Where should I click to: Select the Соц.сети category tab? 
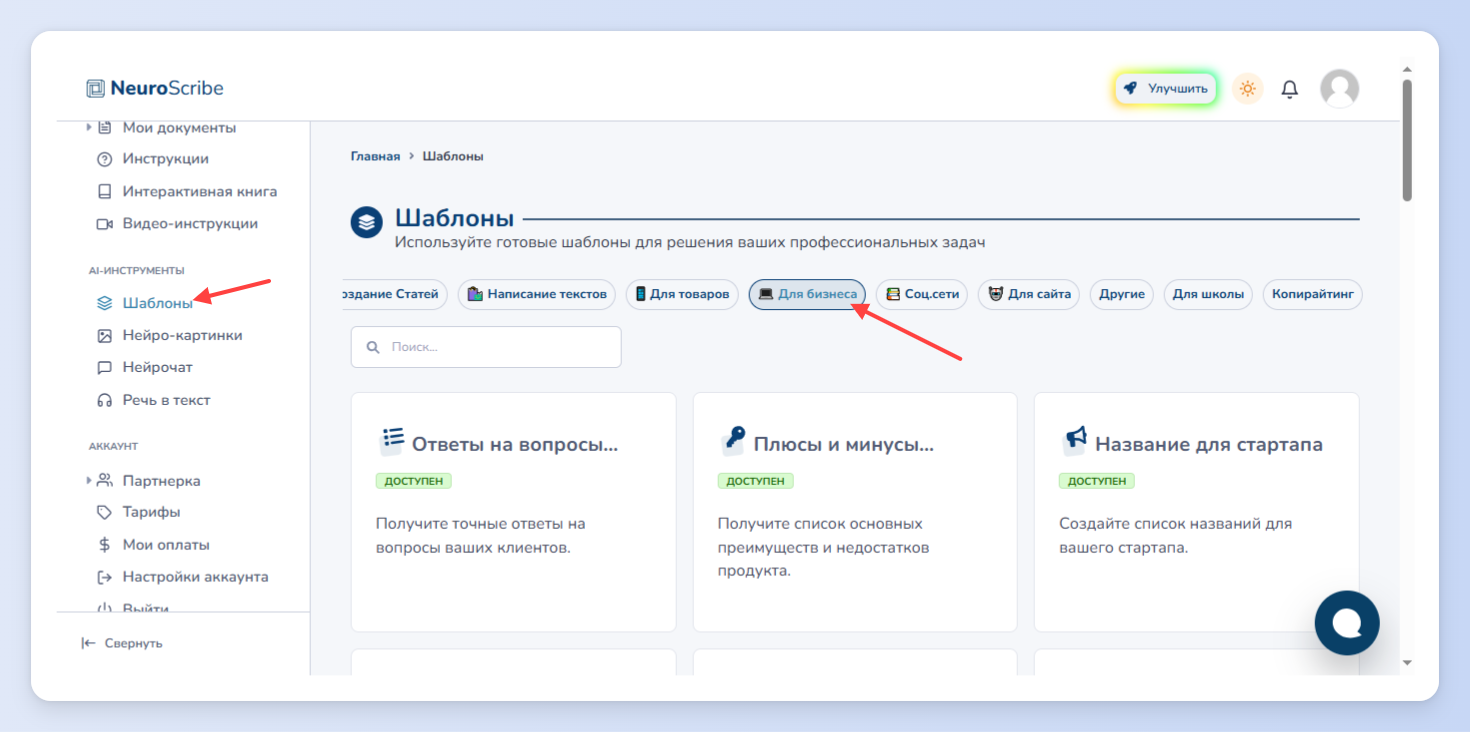[x=922, y=294]
